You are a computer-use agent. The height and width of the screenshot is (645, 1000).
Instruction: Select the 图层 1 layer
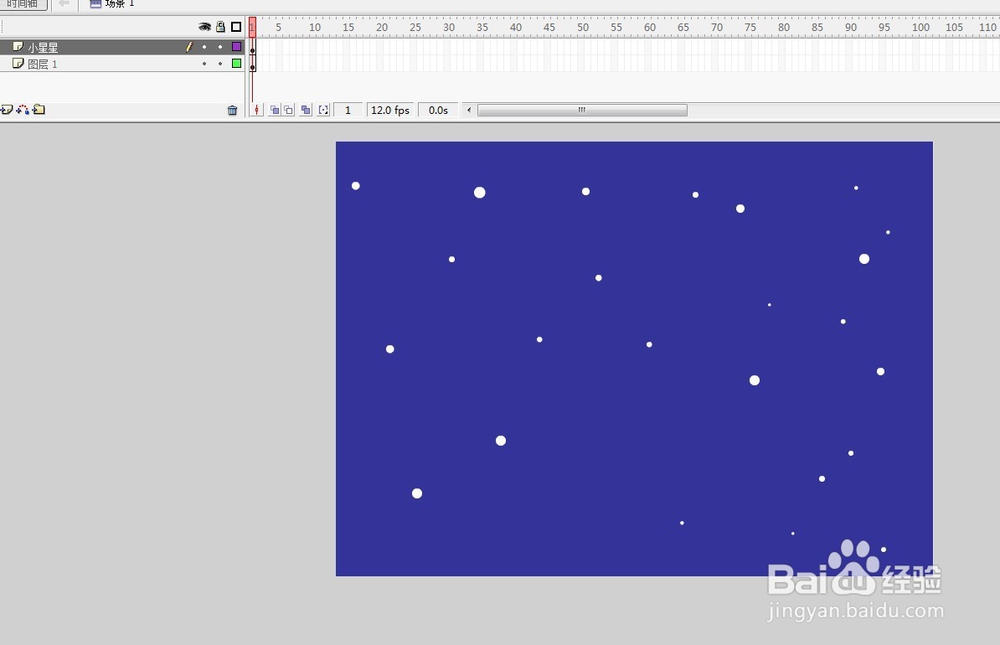(122, 63)
